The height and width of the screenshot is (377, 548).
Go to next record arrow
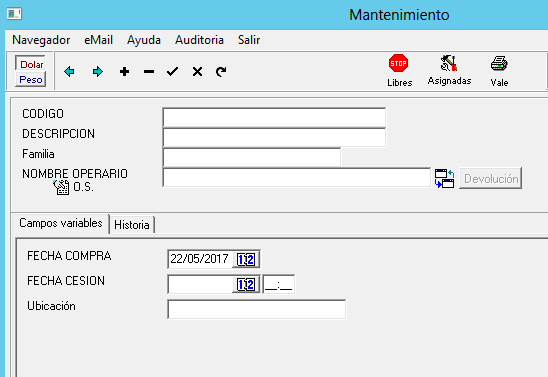[x=98, y=72]
